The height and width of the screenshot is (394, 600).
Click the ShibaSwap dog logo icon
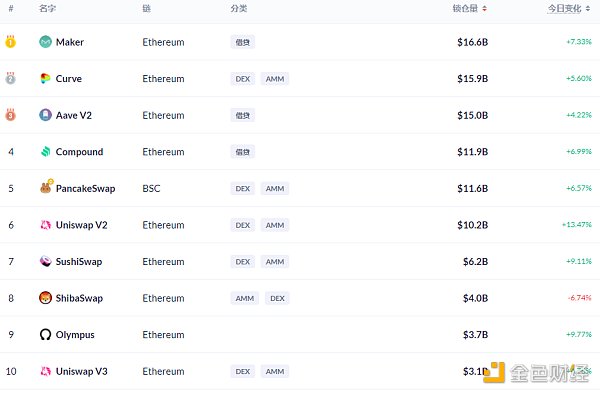(45, 298)
